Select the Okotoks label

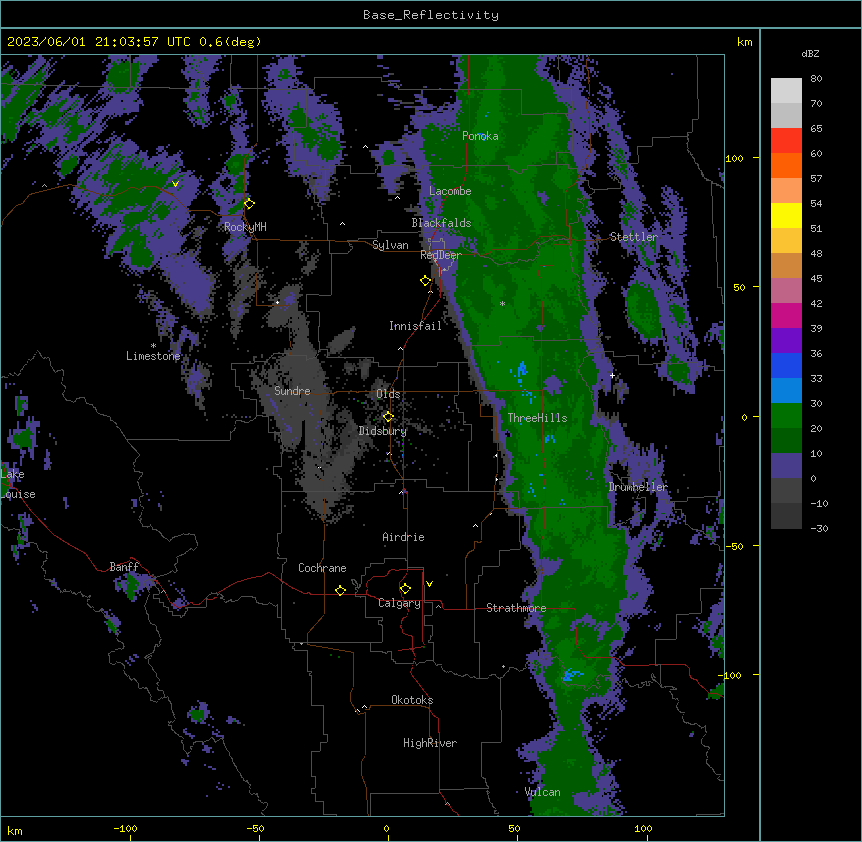(x=412, y=700)
